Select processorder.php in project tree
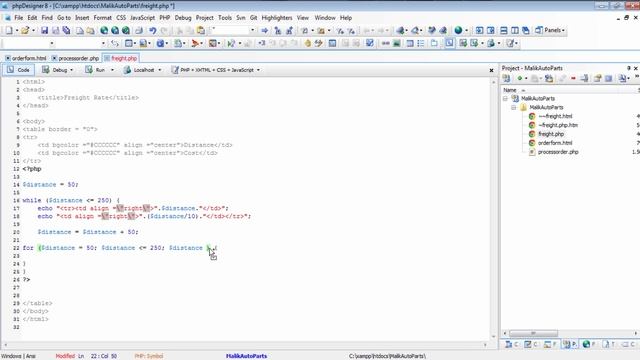 coord(558,152)
